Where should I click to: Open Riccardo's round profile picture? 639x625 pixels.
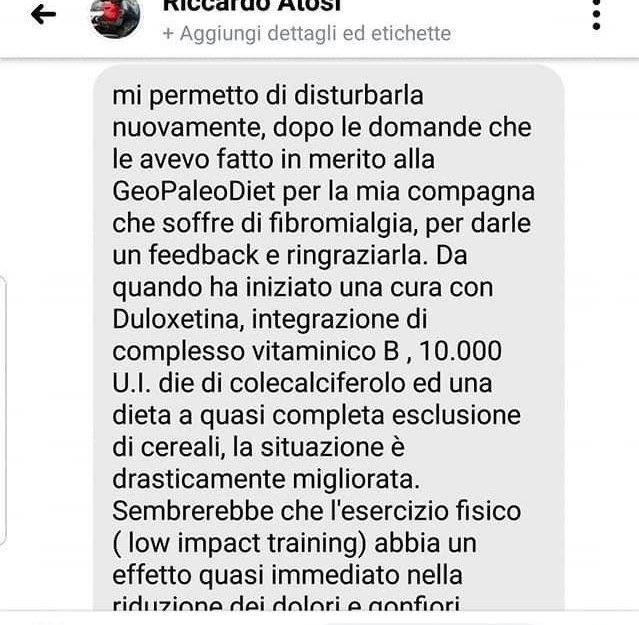coord(115,16)
